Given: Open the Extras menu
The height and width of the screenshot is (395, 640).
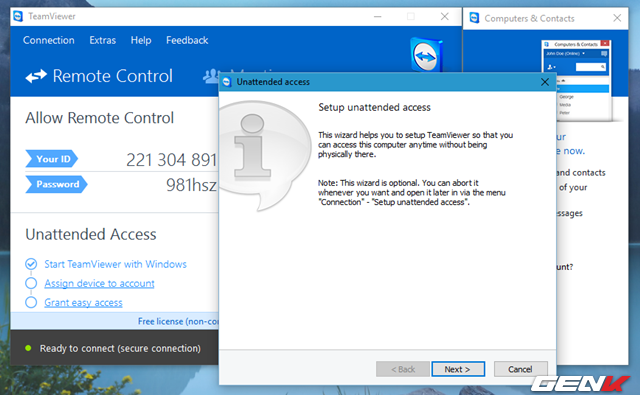Looking at the screenshot, I should coord(102,40).
